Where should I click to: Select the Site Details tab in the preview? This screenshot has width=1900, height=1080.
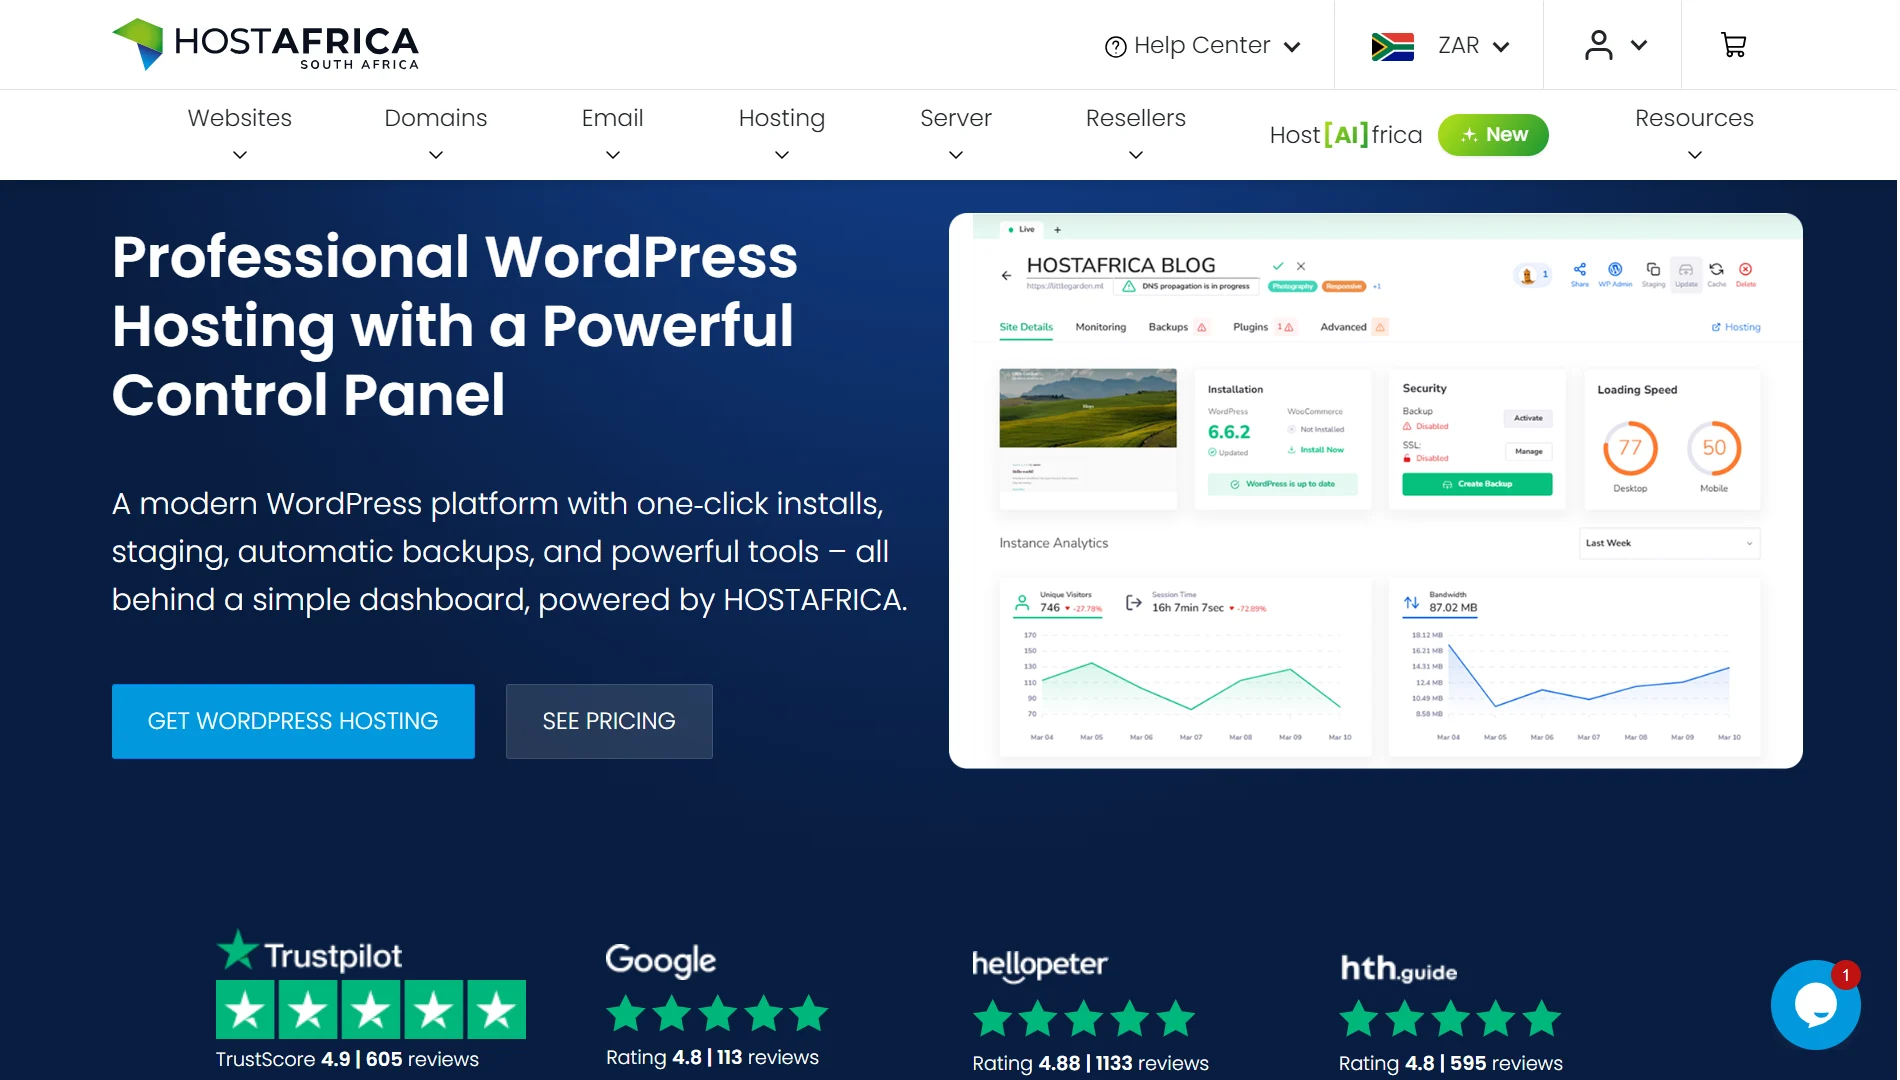(x=1026, y=327)
